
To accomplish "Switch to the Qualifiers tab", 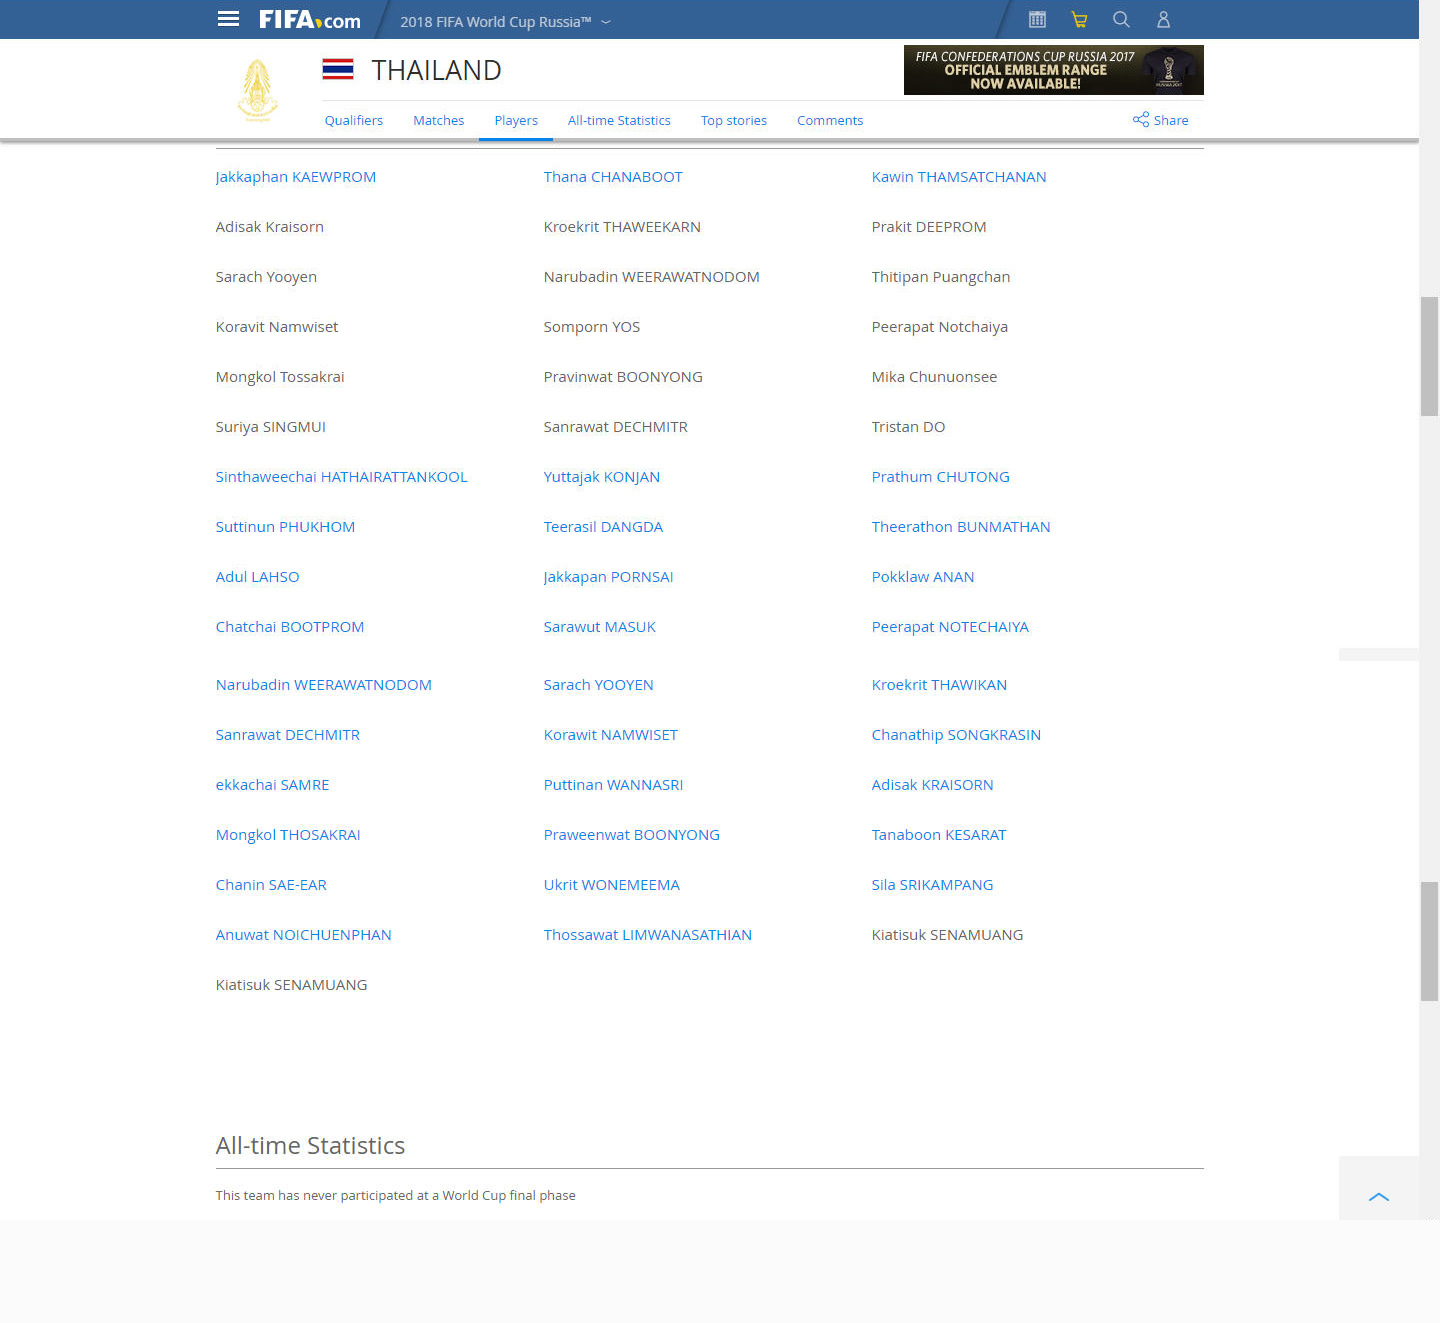I will pyautogui.click(x=354, y=120).
